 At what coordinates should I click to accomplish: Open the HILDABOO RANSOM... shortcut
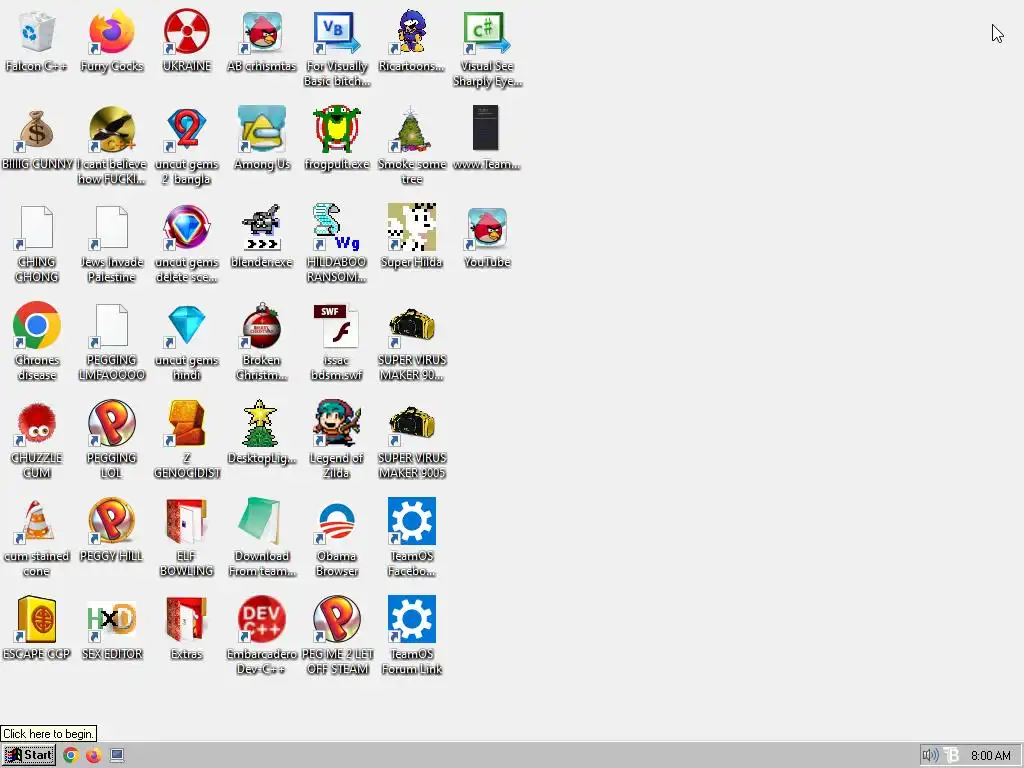coord(337,227)
